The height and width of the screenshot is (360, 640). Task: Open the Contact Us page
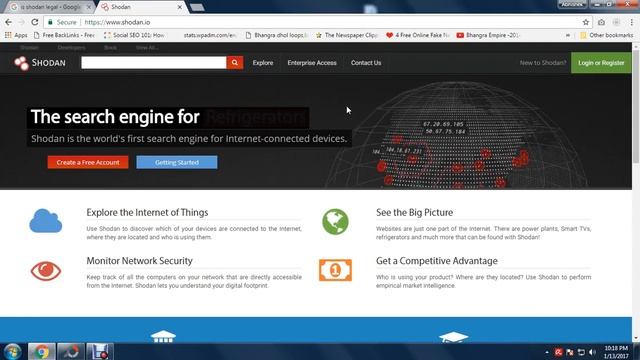(x=366, y=63)
